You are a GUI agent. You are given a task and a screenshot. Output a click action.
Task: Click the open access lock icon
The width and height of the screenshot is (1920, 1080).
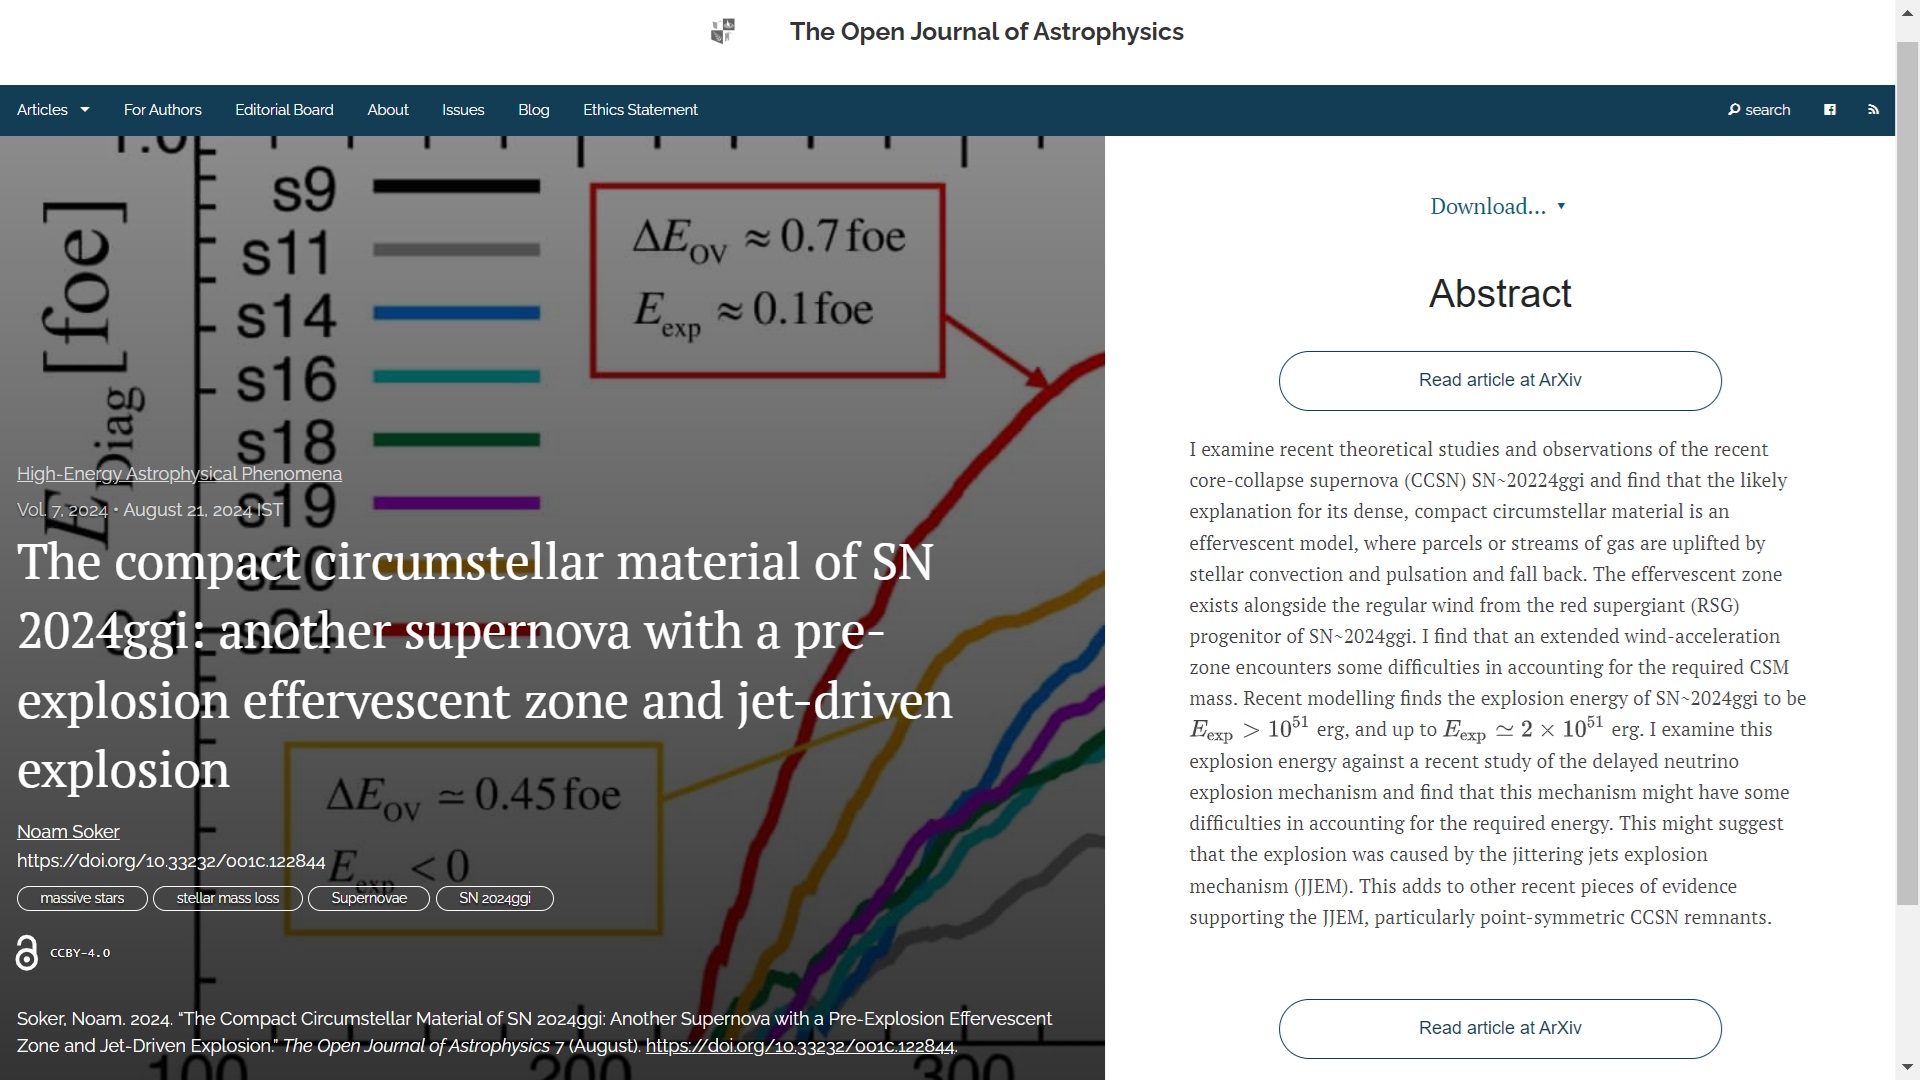coord(27,953)
